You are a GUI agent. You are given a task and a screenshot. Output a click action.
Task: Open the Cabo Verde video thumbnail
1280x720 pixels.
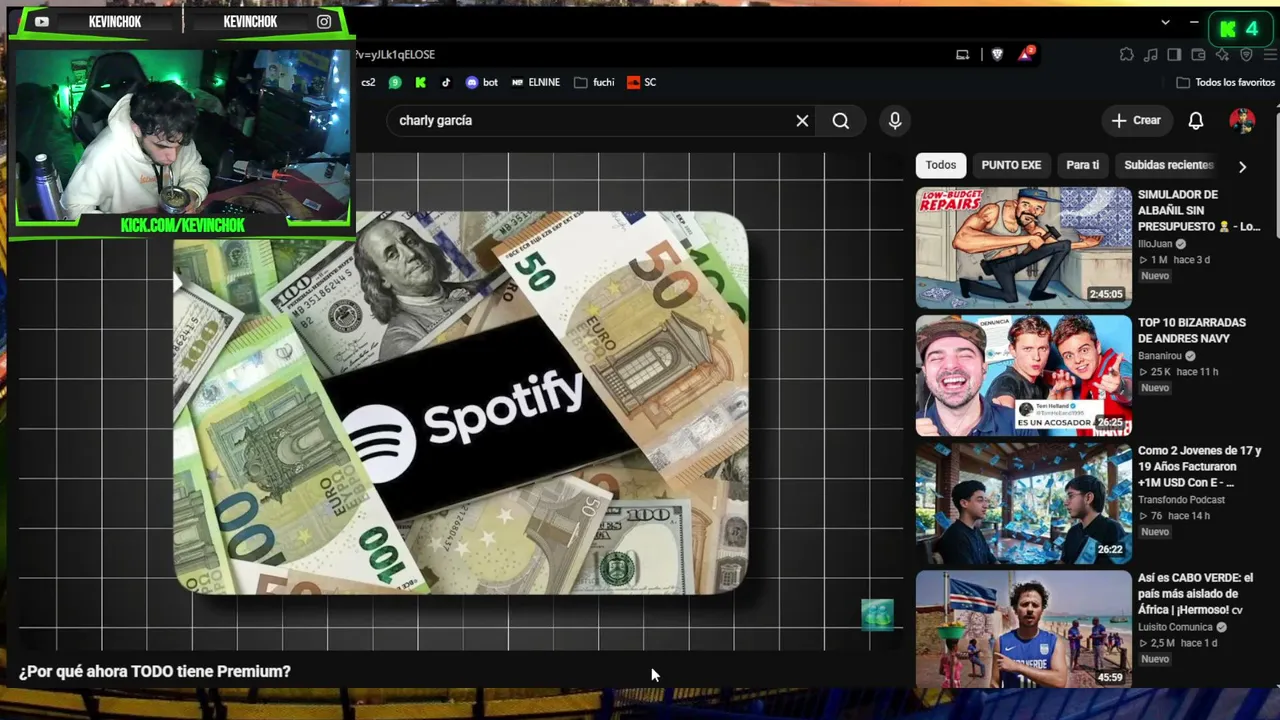click(x=1024, y=629)
